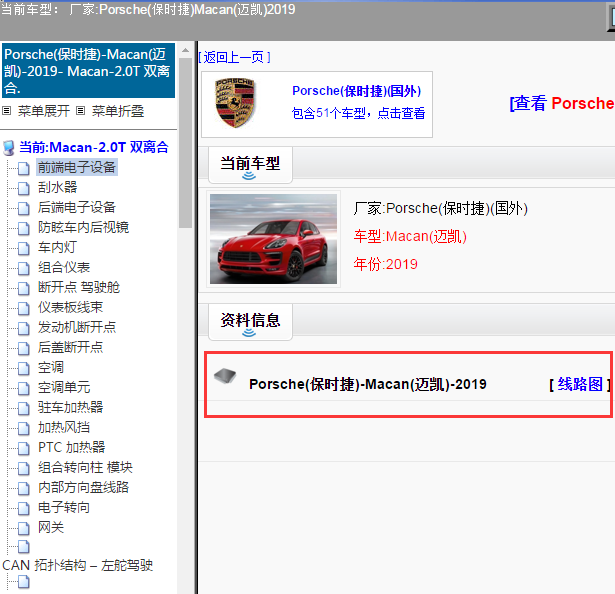The image size is (615, 594).
Task: Click the sidebar vertical scrollbar thumb
Action: pos(186,143)
